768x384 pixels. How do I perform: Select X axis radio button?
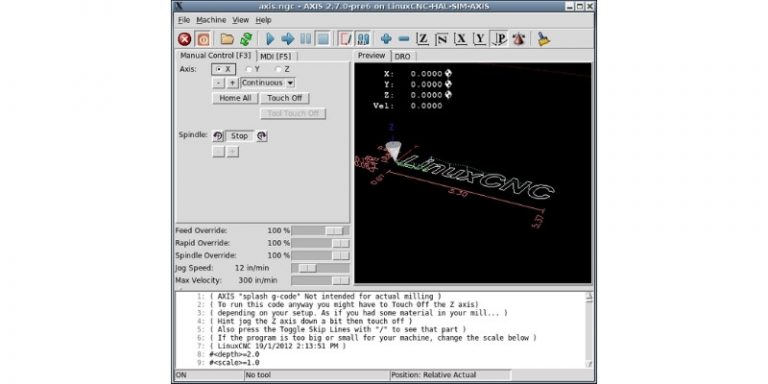pos(223,70)
